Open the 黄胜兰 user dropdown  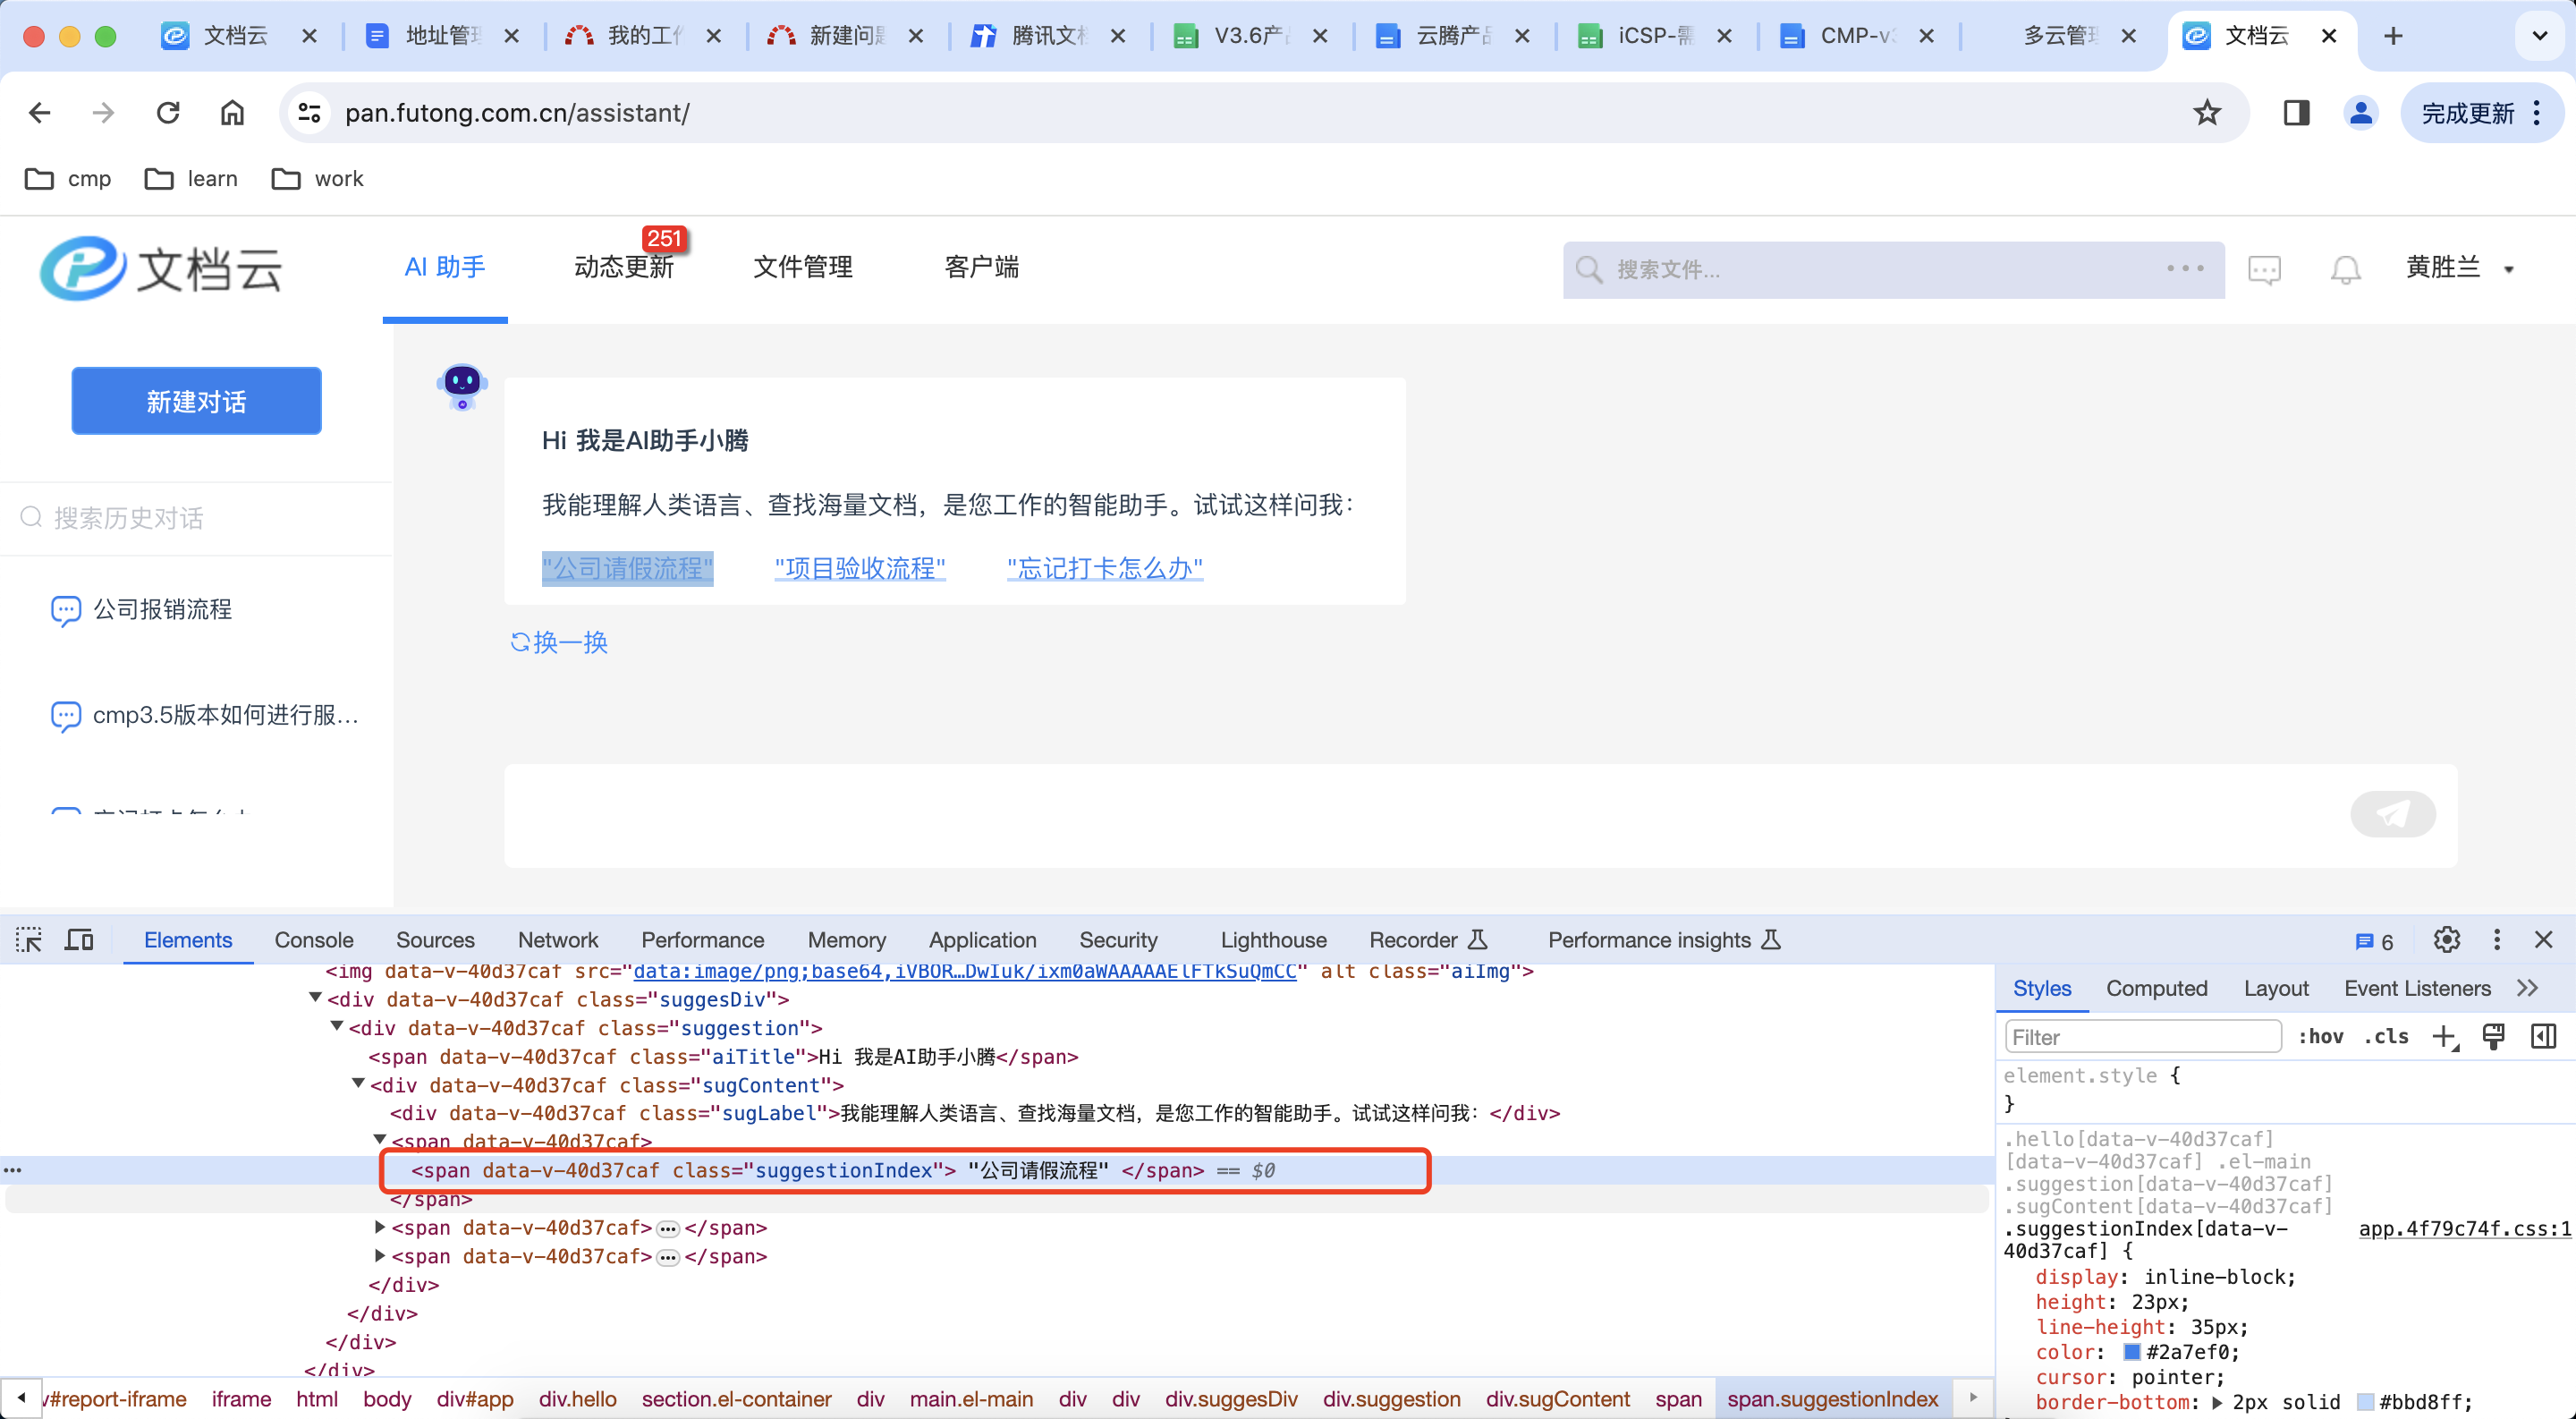coord(2459,268)
